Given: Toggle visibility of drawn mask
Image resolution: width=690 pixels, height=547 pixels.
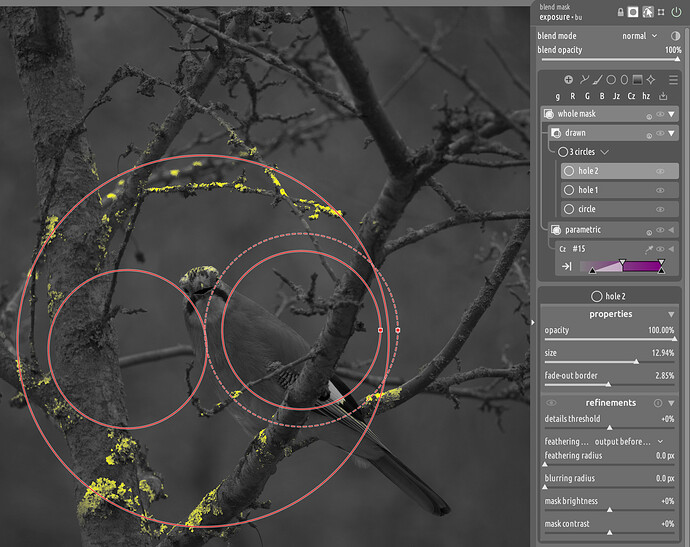Looking at the screenshot, I should [x=660, y=133].
